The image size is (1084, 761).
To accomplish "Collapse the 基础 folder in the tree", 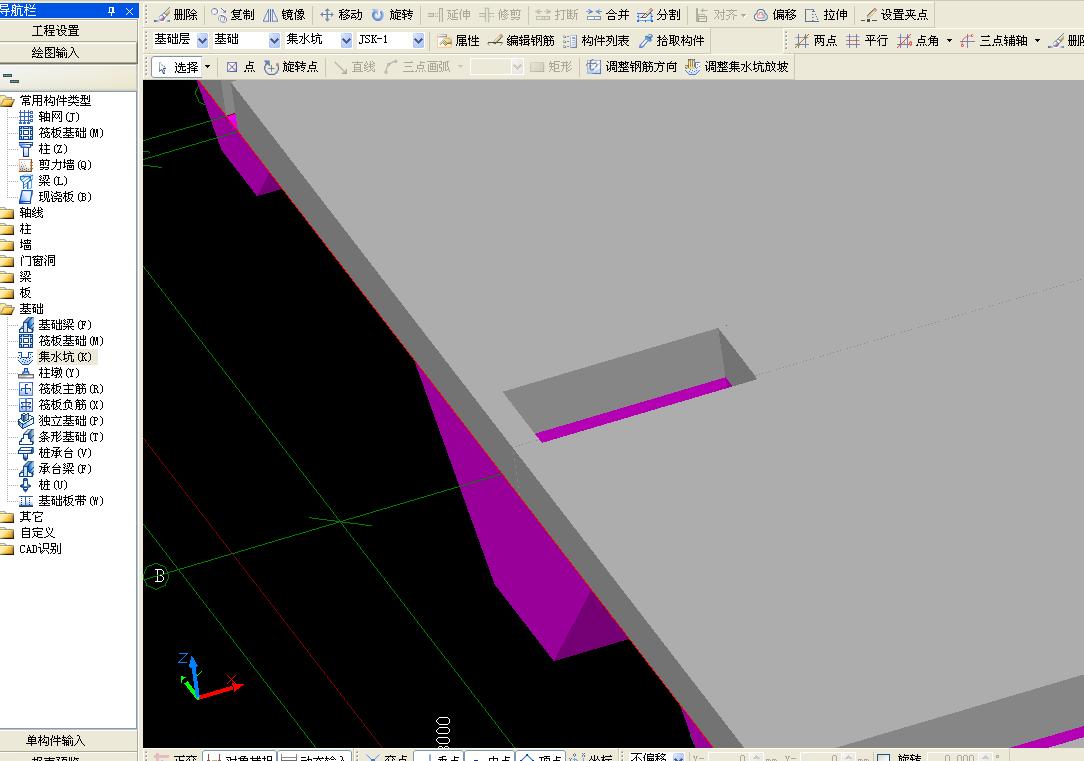I will pyautogui.click(x=8, y=309).
